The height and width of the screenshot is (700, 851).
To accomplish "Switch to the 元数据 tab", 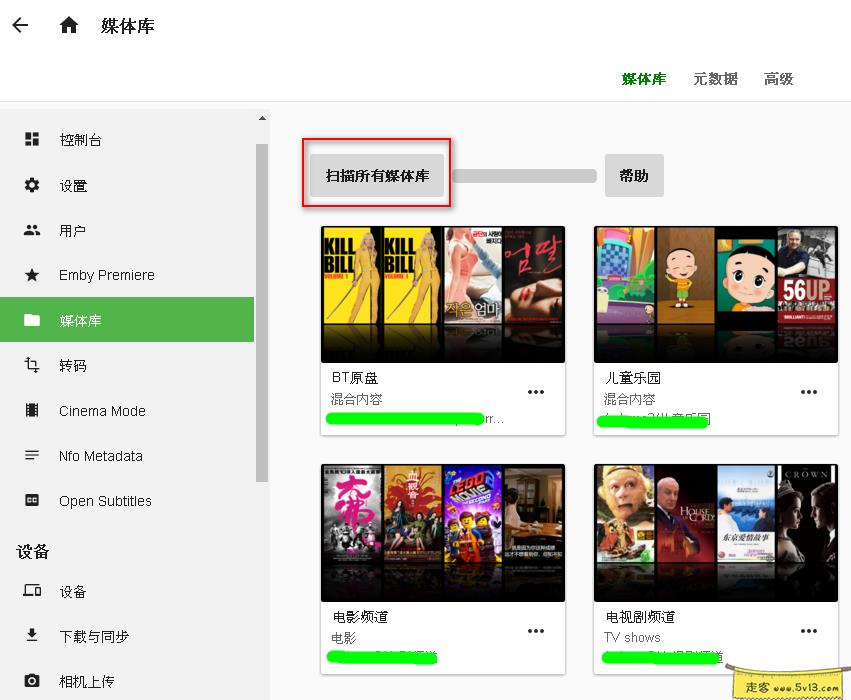I will tap(714, 78).
